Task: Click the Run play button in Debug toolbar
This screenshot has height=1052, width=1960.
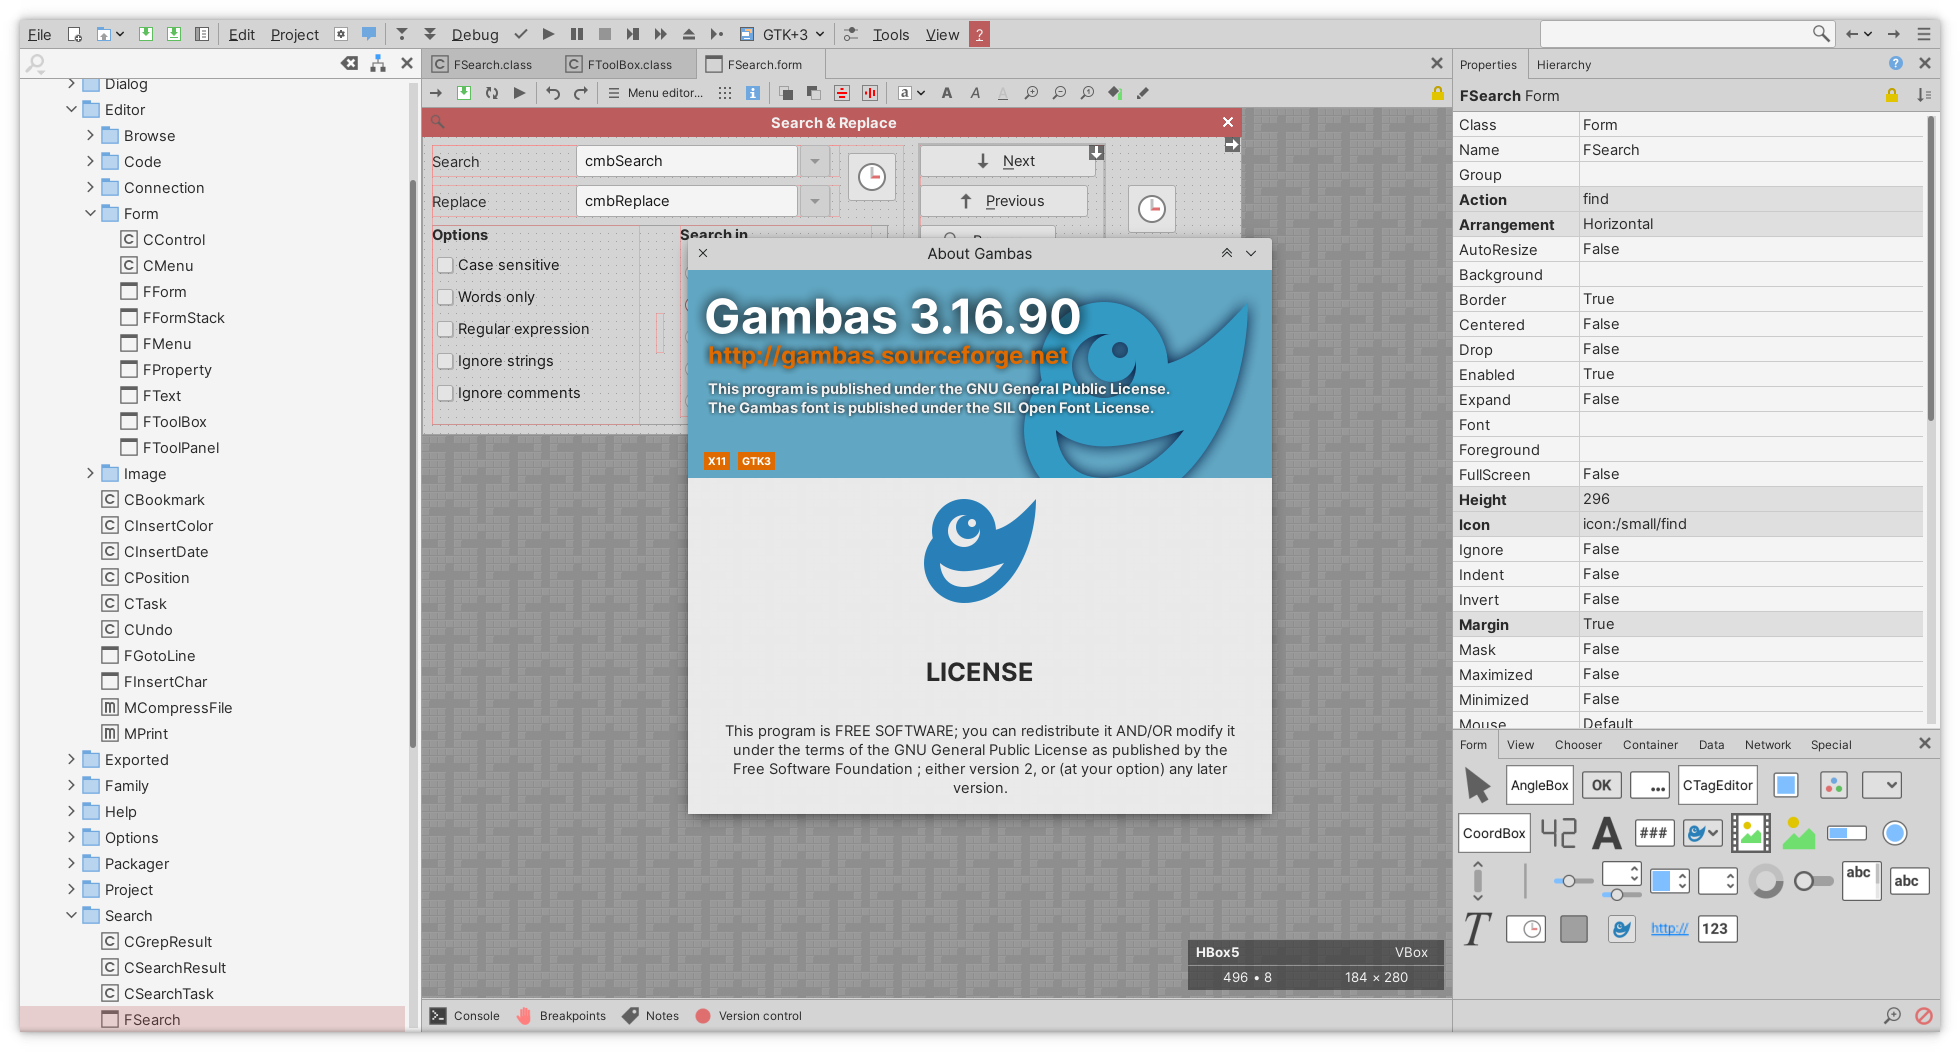Action: [548, 34]
